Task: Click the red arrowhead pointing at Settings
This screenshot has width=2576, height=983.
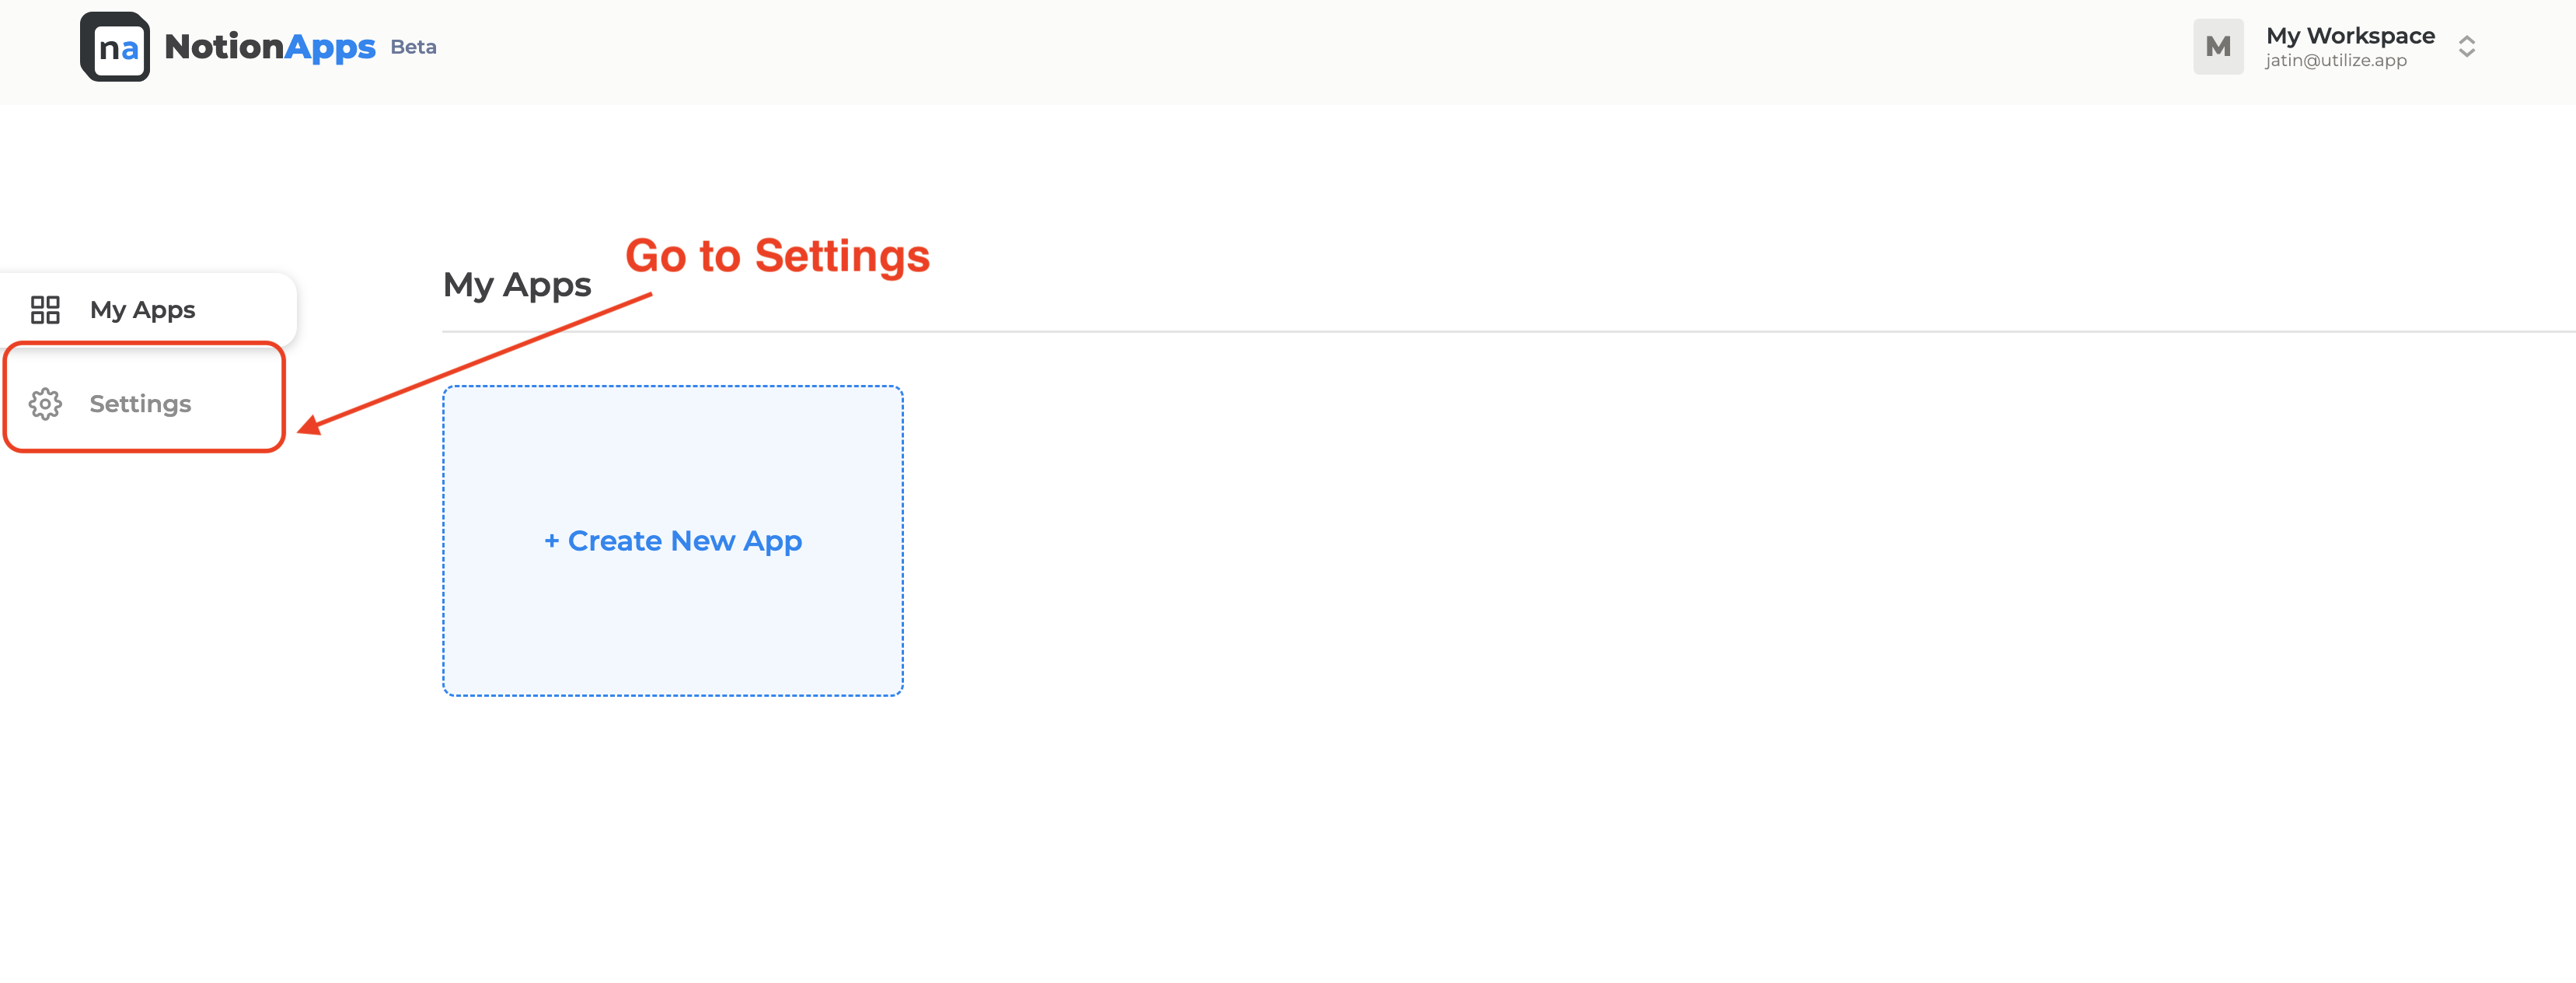Action: [311, 425]
